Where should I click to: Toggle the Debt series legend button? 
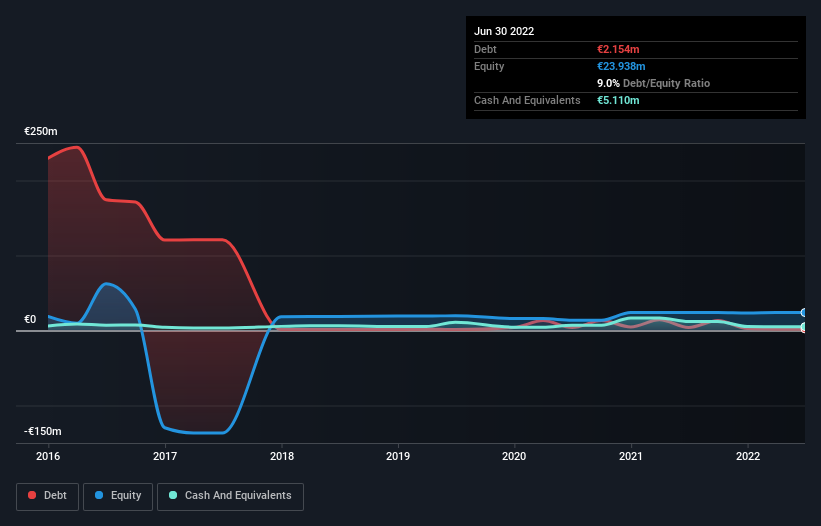pos(47,496)
